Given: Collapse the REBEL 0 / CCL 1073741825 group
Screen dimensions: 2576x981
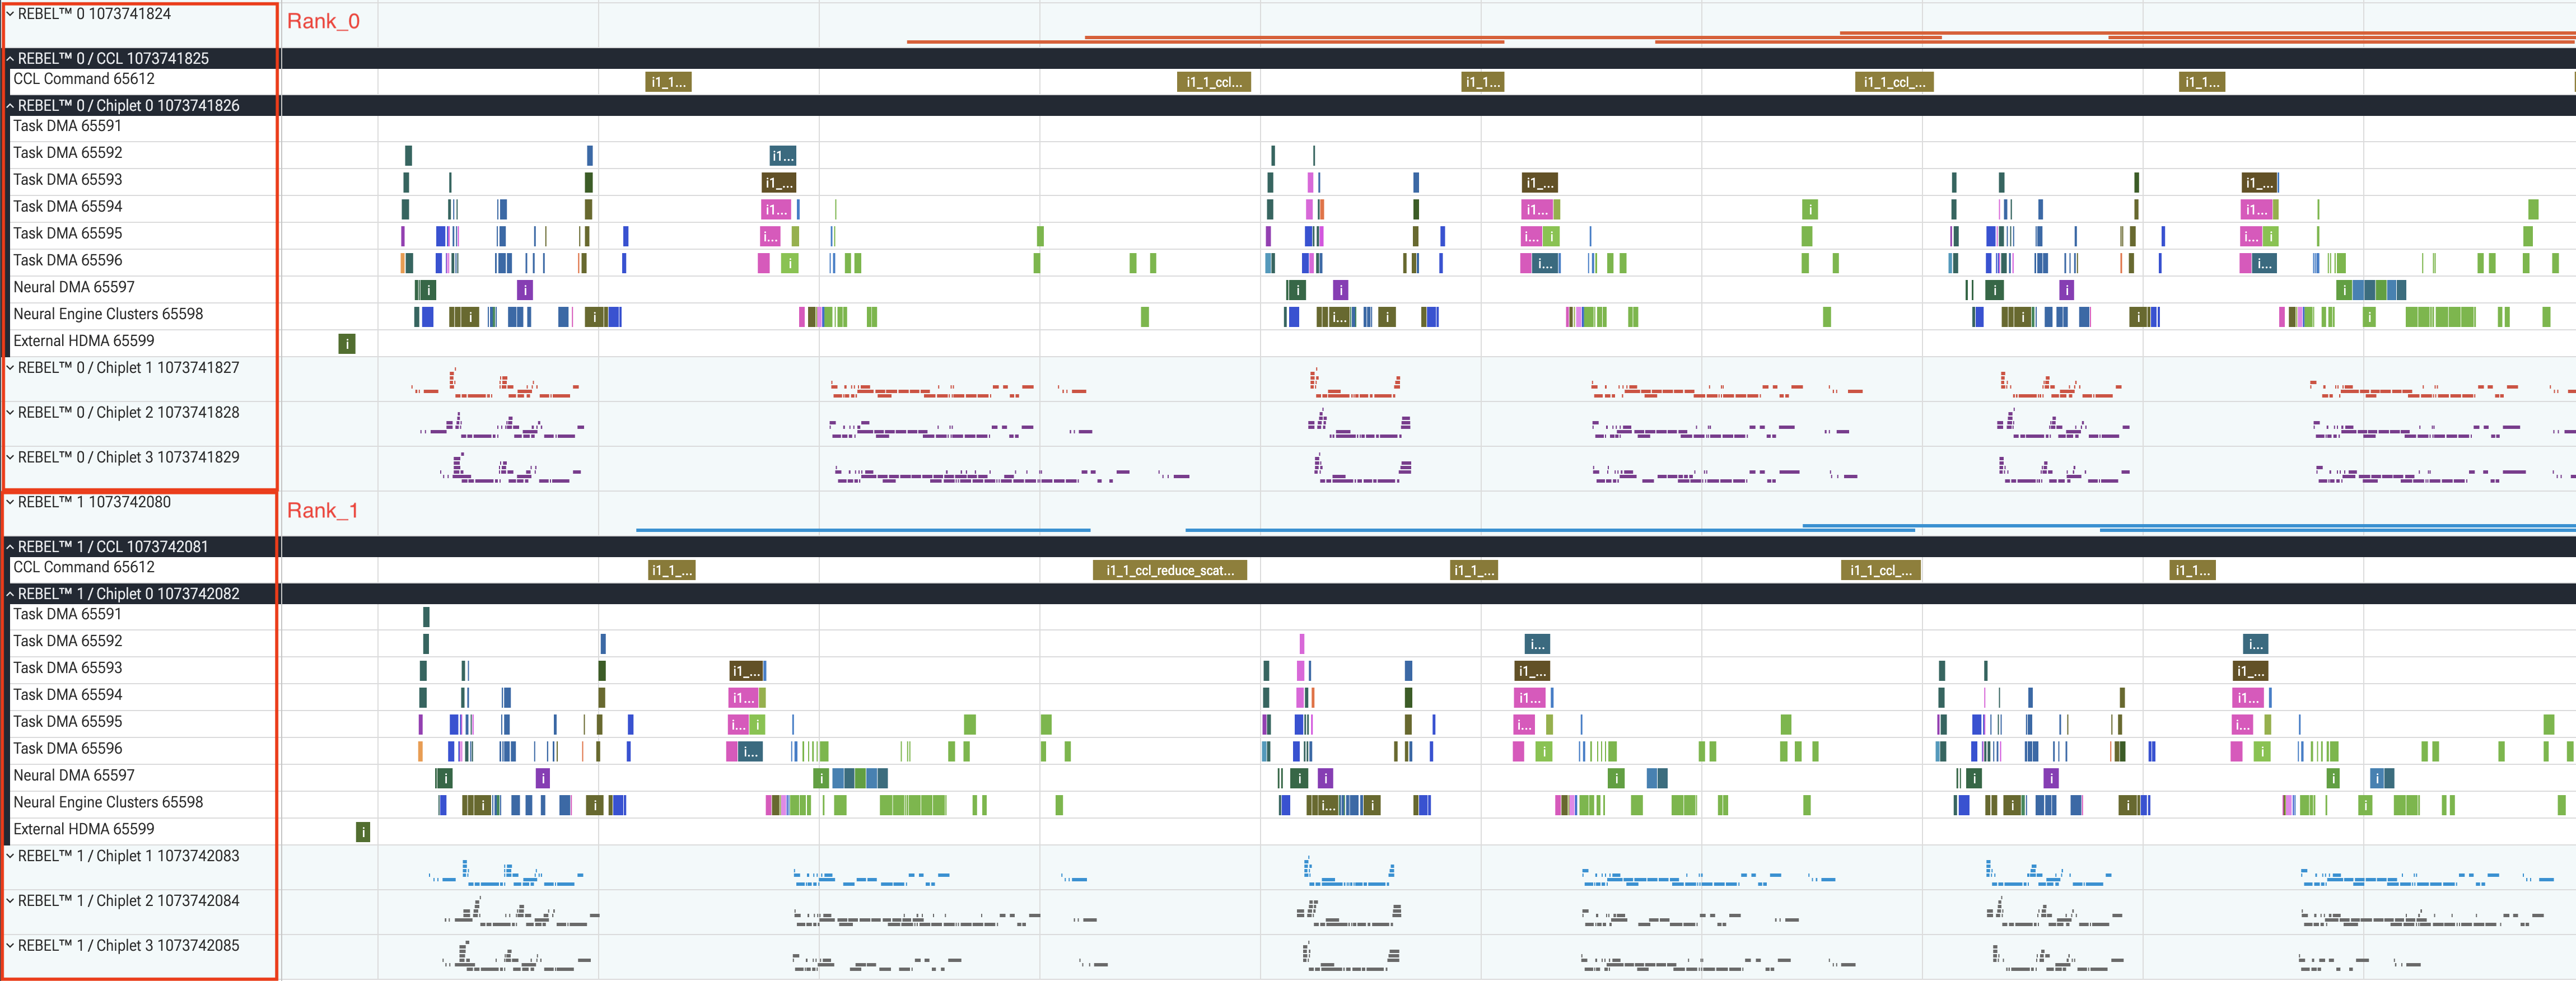Looking at the screenshot, I should 10,59.
